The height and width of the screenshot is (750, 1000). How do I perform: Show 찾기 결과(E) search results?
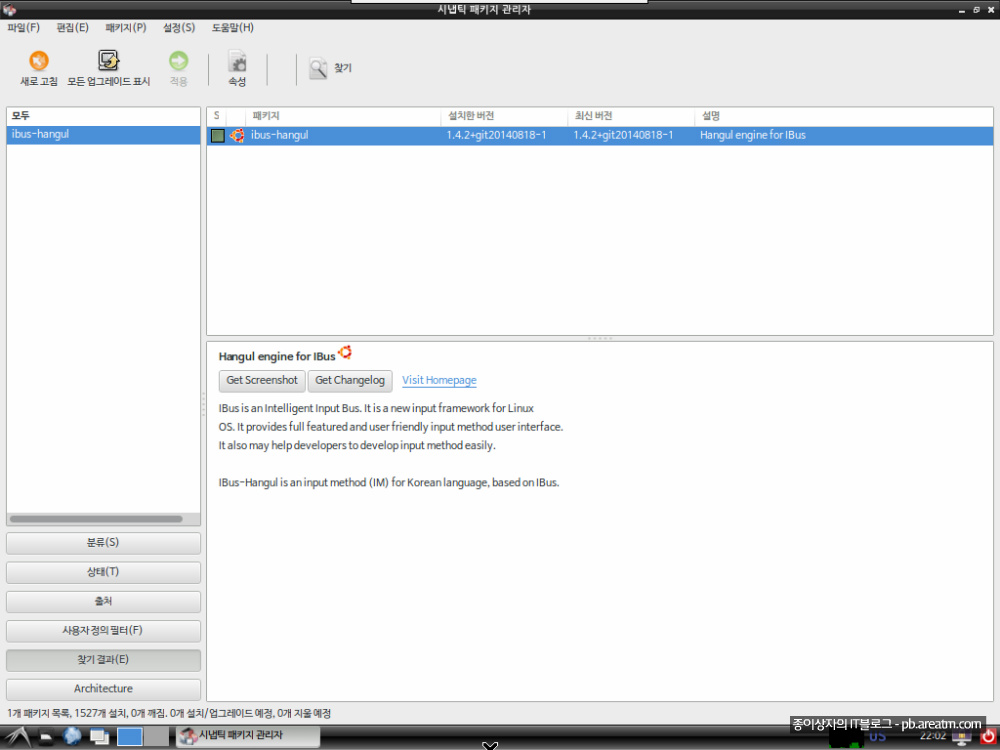point(103,660)
